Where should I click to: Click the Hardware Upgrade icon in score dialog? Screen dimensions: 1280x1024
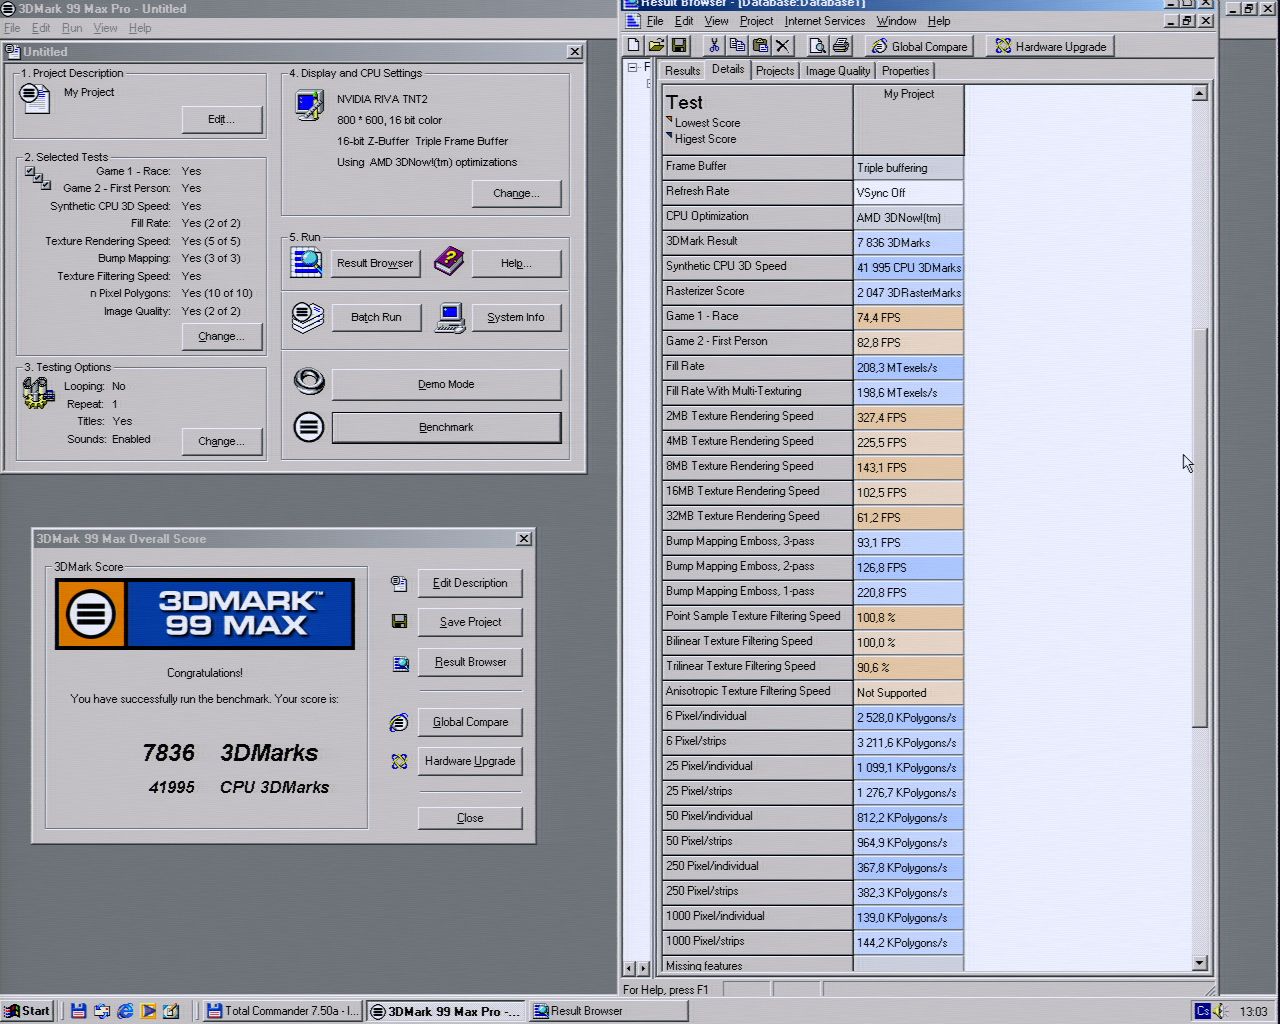tap(399, 761)
